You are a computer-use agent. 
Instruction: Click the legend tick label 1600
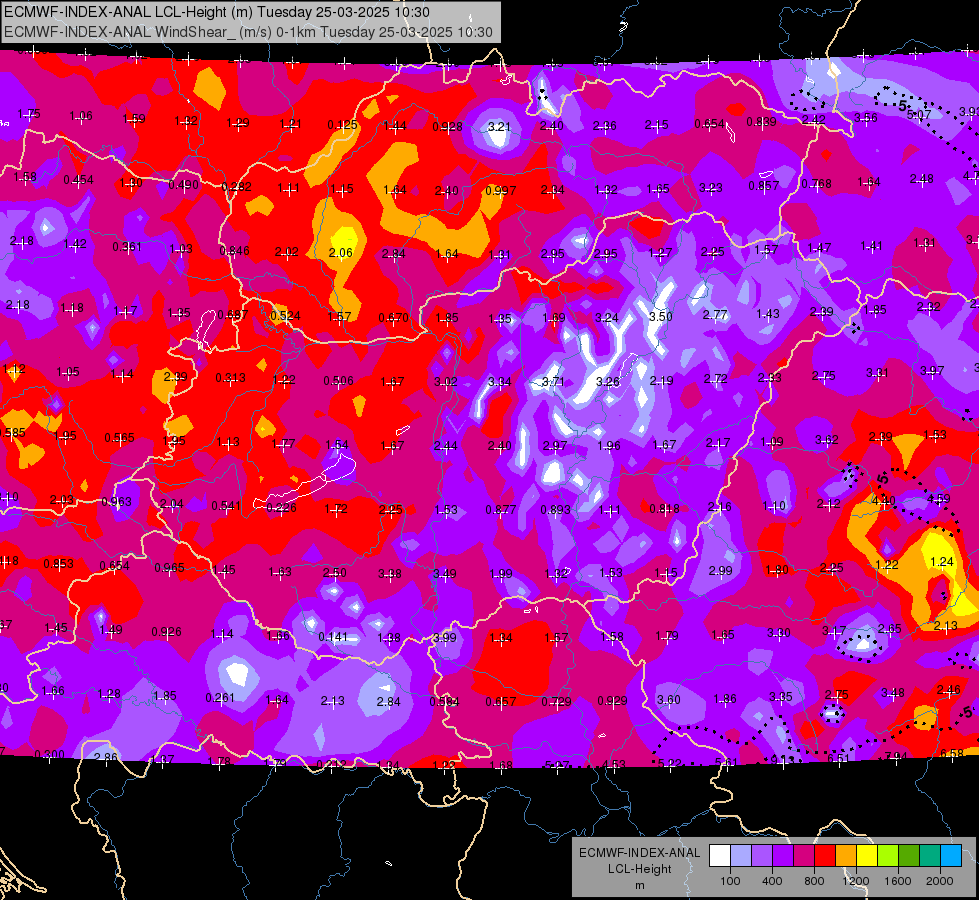(898, 881)
